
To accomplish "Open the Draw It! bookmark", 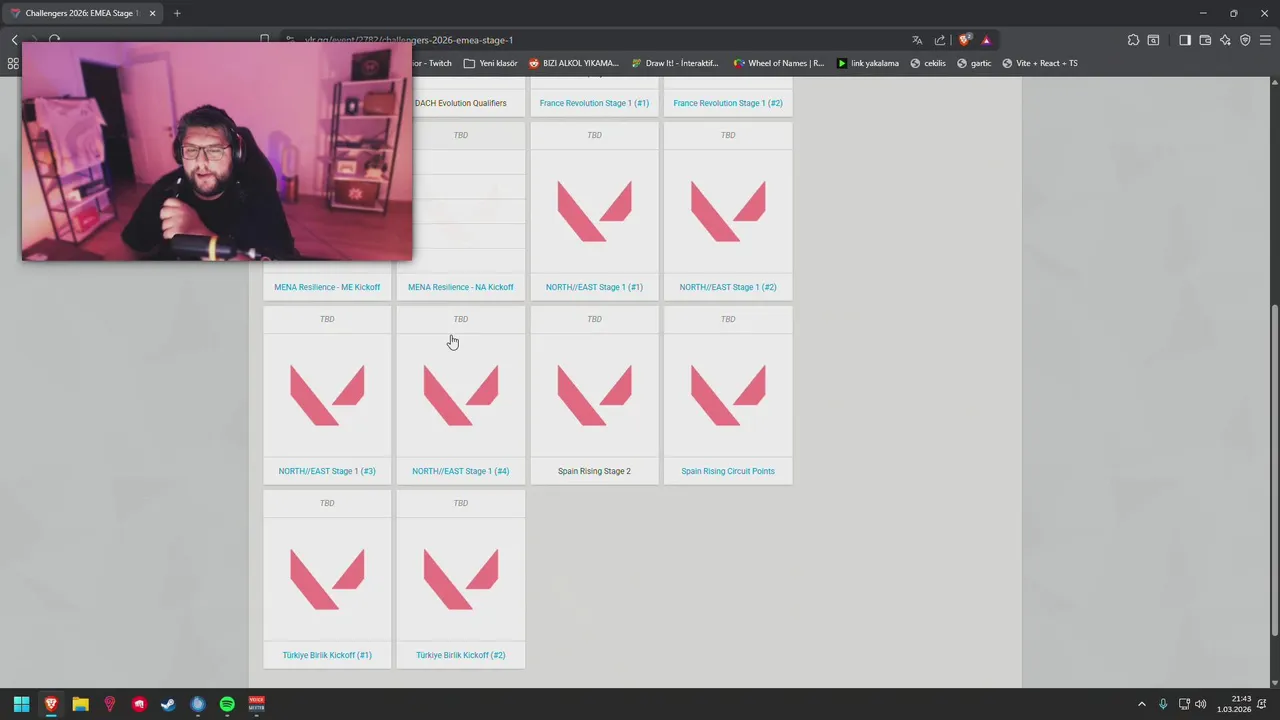I will (x=675, y=63).
